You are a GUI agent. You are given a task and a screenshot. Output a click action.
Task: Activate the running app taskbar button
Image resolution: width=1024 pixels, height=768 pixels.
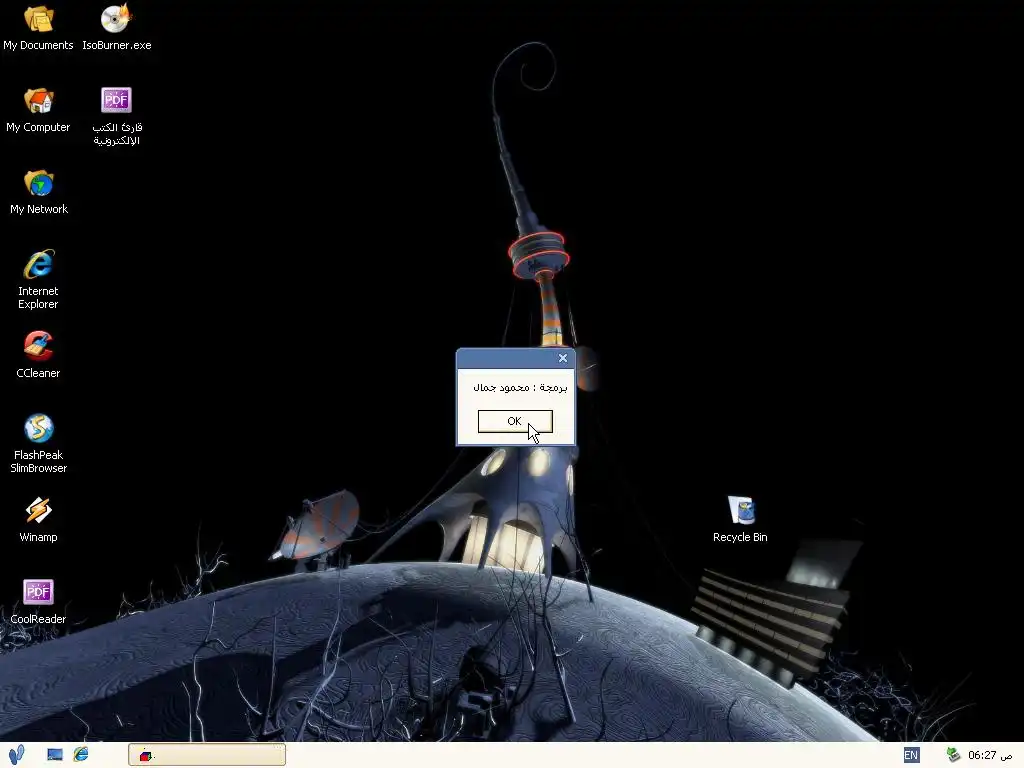(206, 755)
